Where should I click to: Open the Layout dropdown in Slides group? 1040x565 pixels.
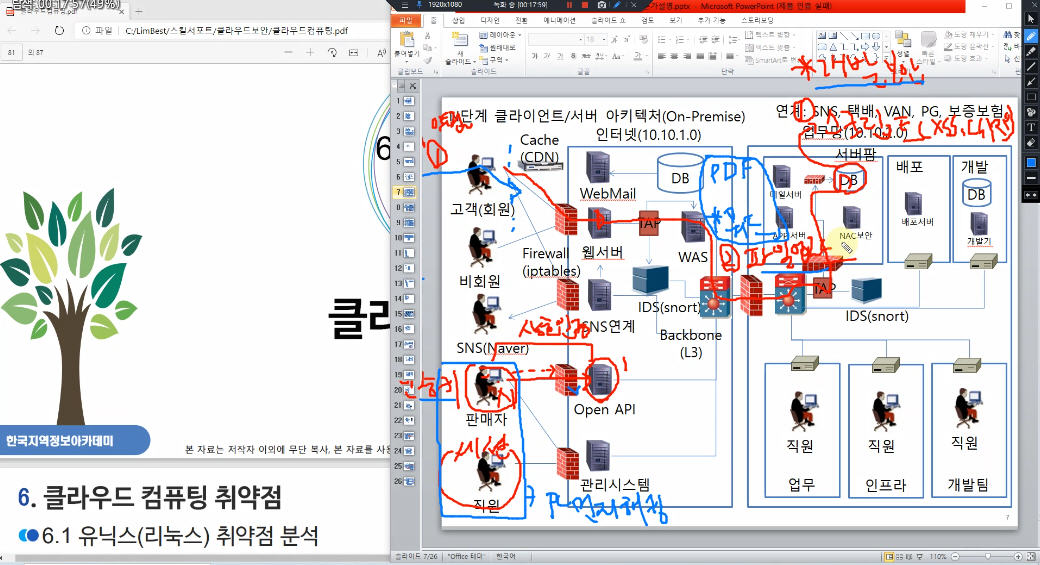click(x=501, y=35)
